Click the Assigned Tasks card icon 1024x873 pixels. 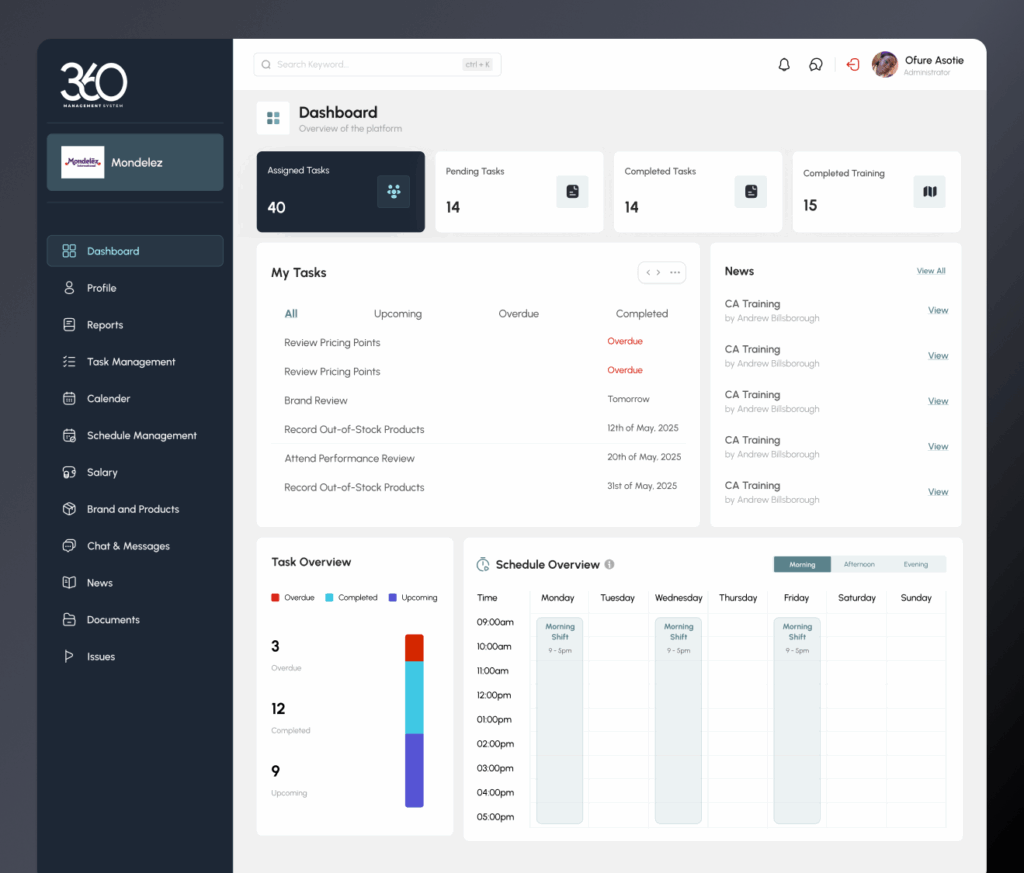393,192
